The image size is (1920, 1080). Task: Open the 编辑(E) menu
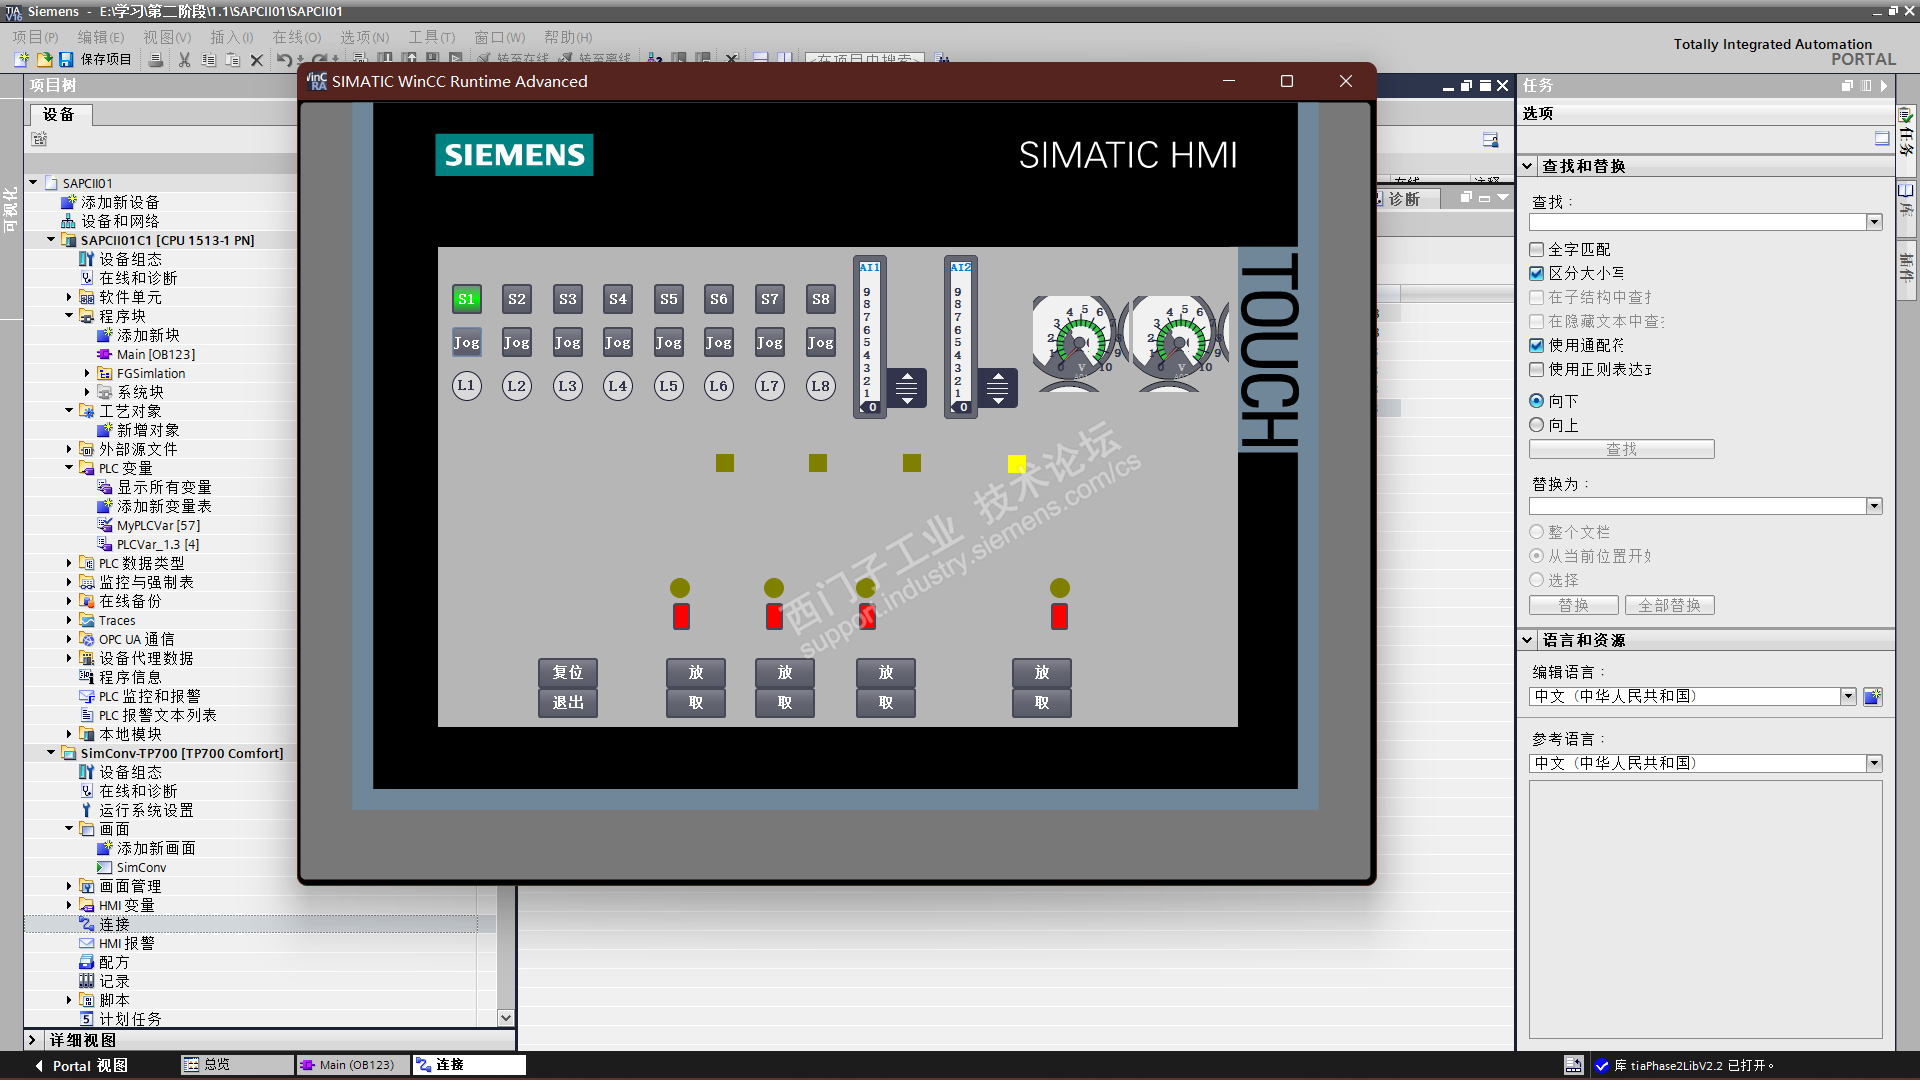tap(100, 37)
